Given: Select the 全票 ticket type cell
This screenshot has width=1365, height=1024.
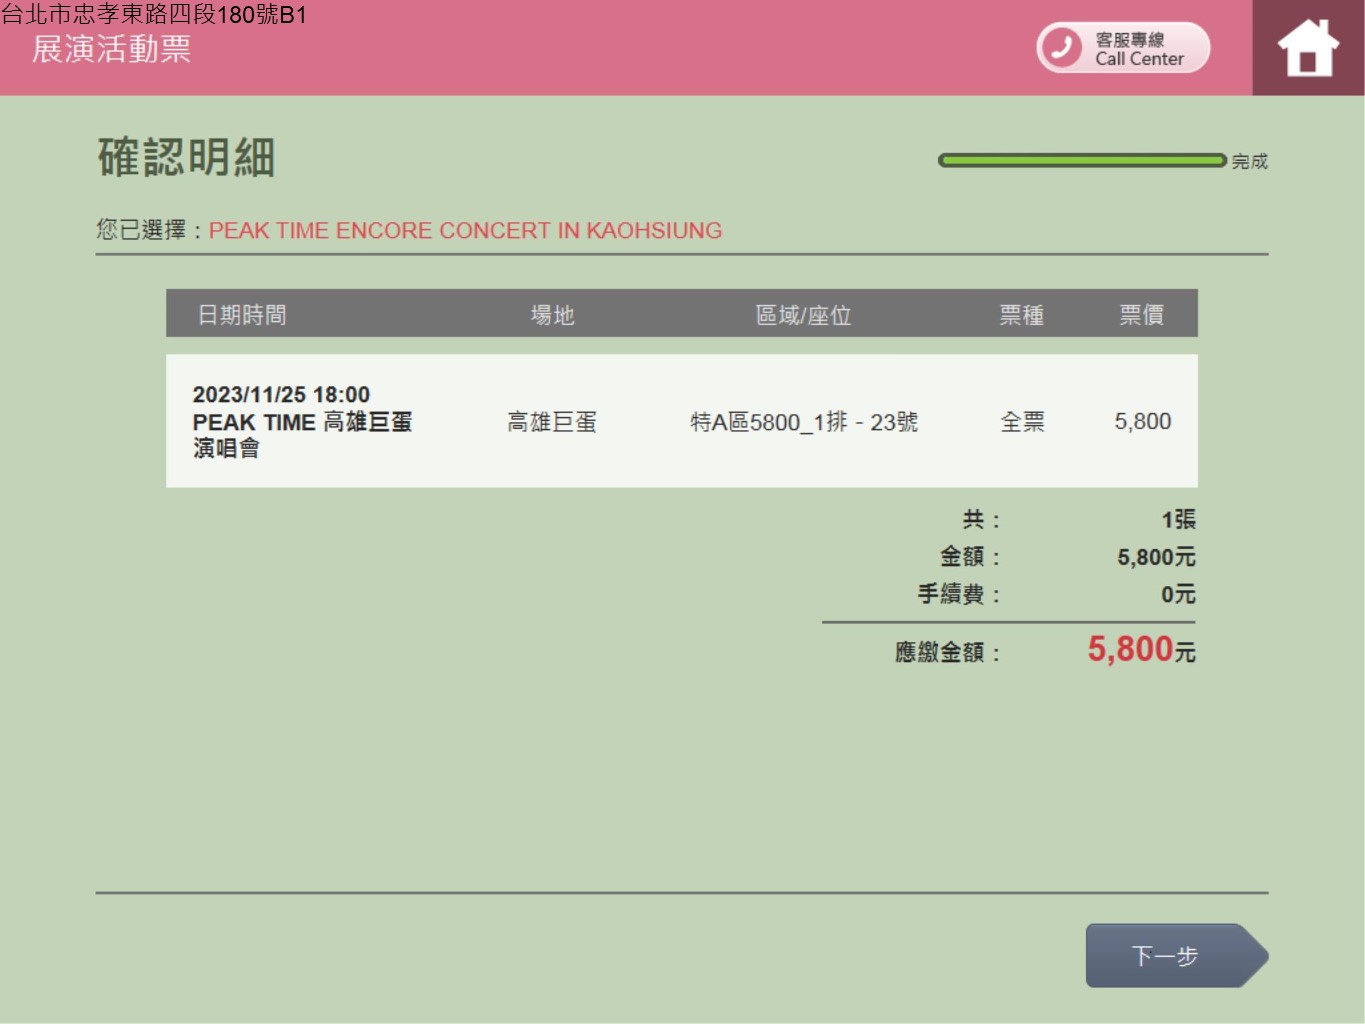Looking at the screenshot, I should [1022, 422].
